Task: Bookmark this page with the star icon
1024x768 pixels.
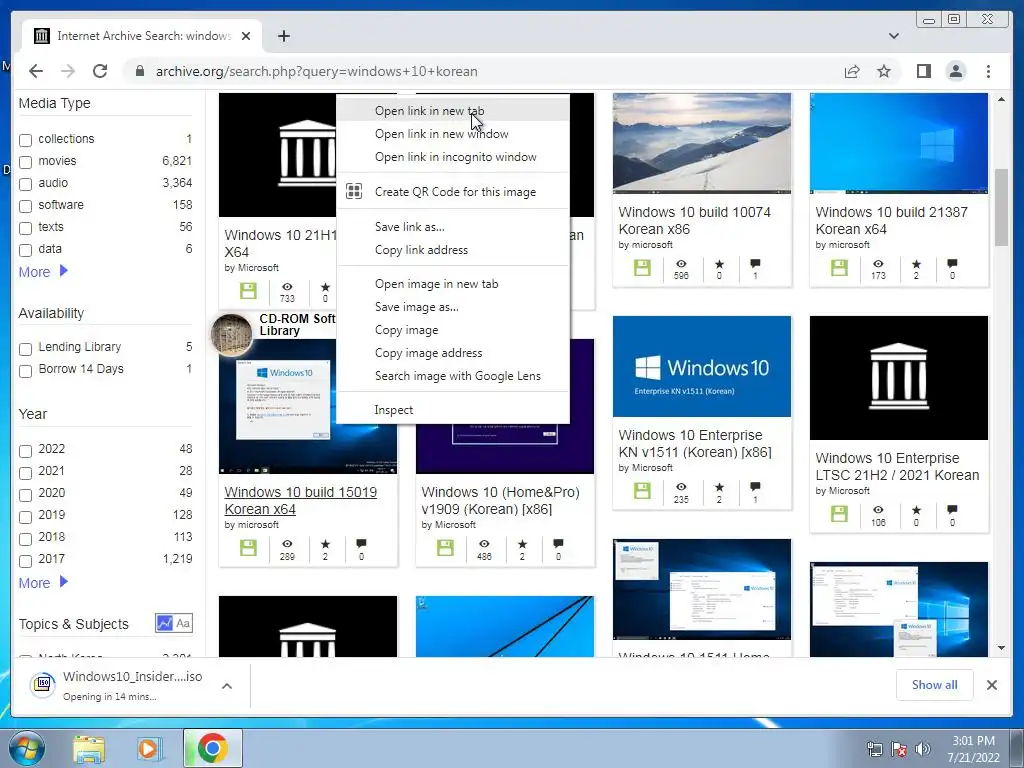Action: [x=884, y=71]
